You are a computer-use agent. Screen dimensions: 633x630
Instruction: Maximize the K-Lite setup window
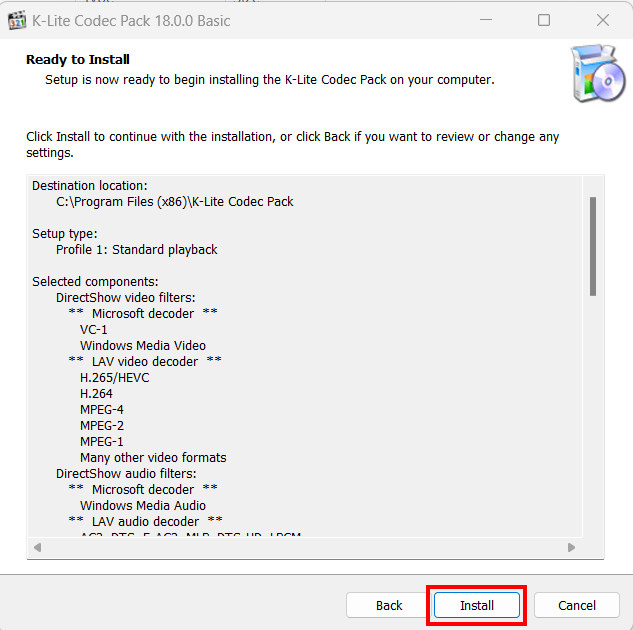(544, 20)
